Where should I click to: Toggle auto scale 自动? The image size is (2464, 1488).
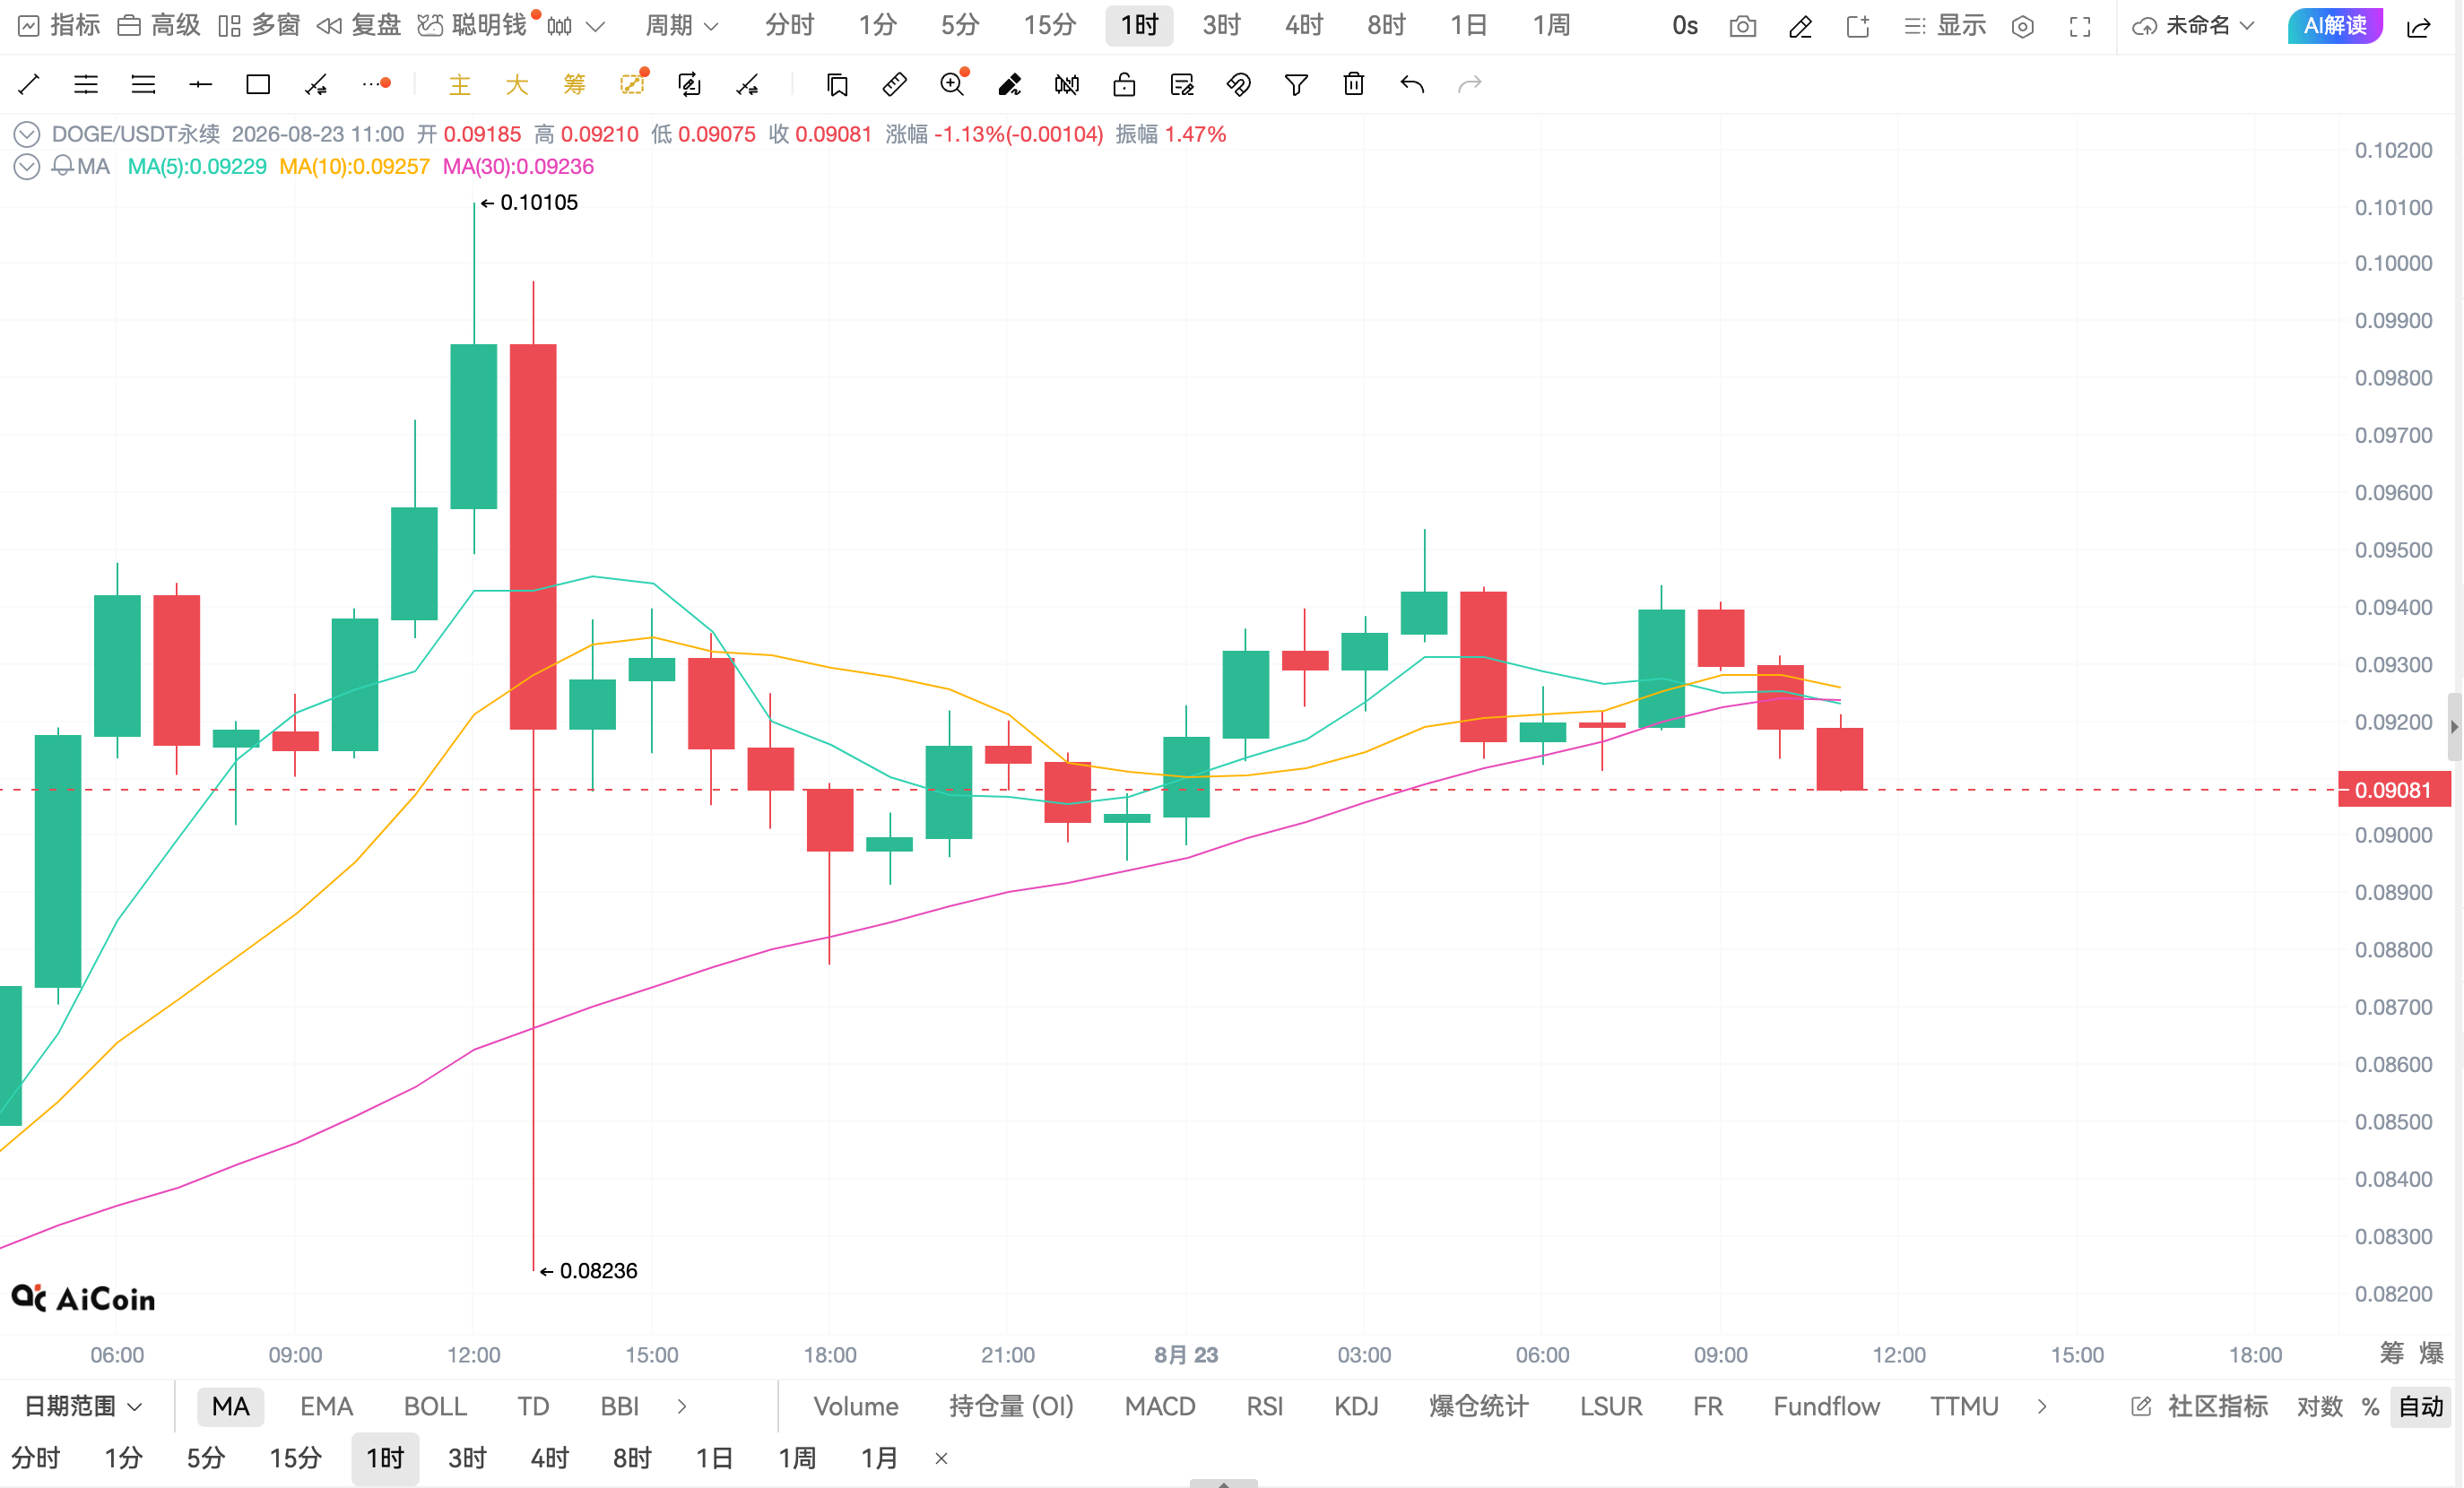click(x=2421, y=1407)
